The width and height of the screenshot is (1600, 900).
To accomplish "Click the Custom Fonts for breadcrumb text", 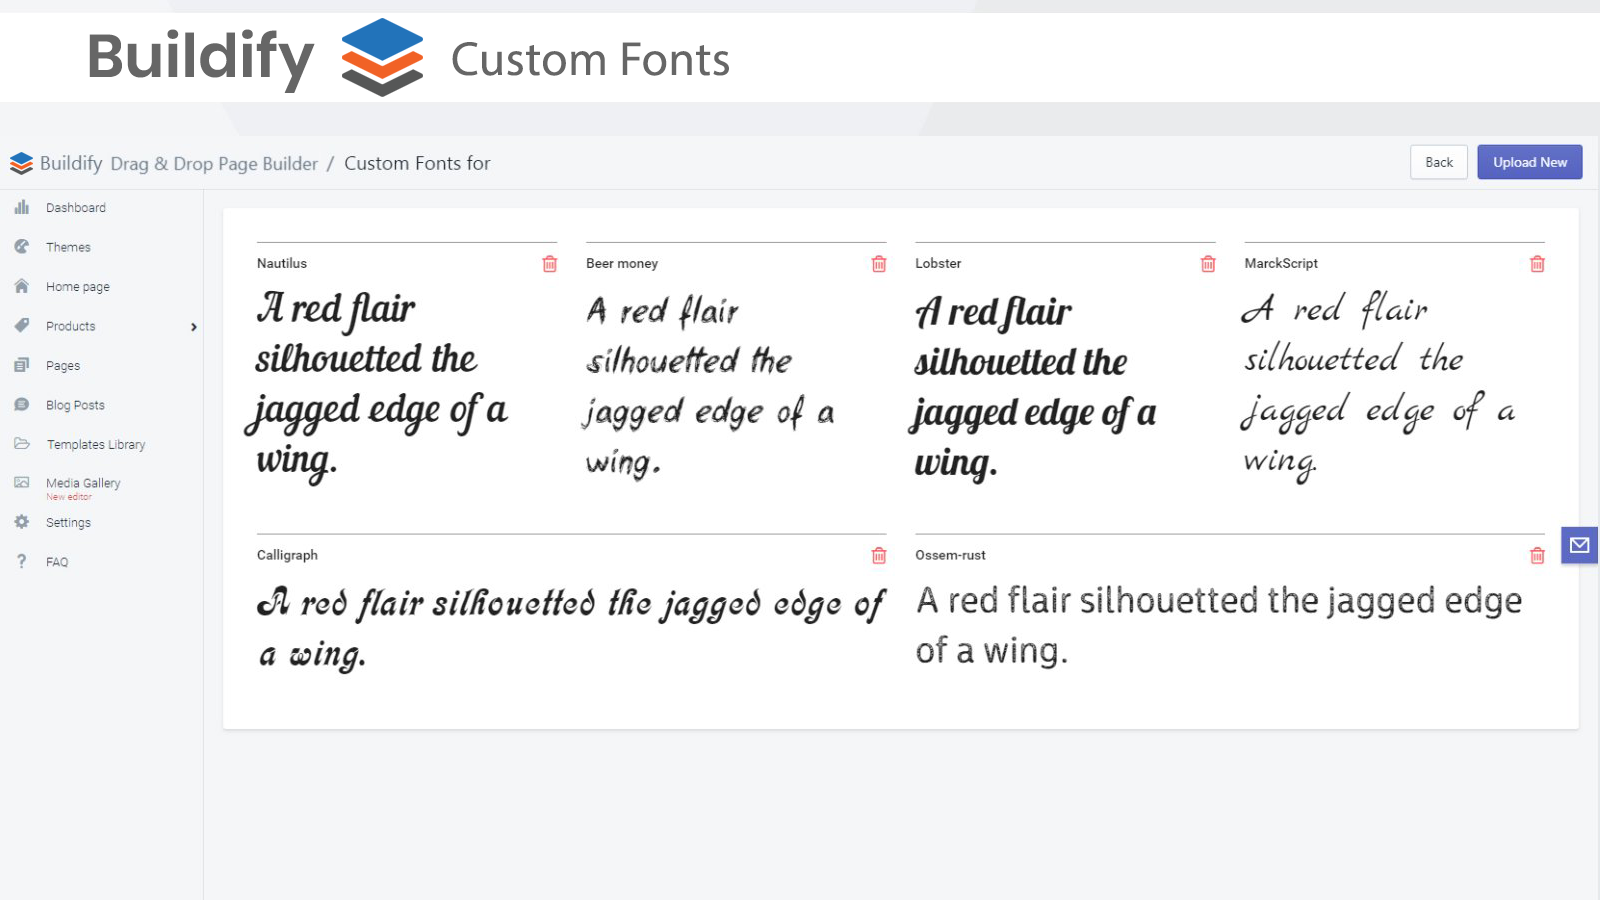I will coord(417,163).
